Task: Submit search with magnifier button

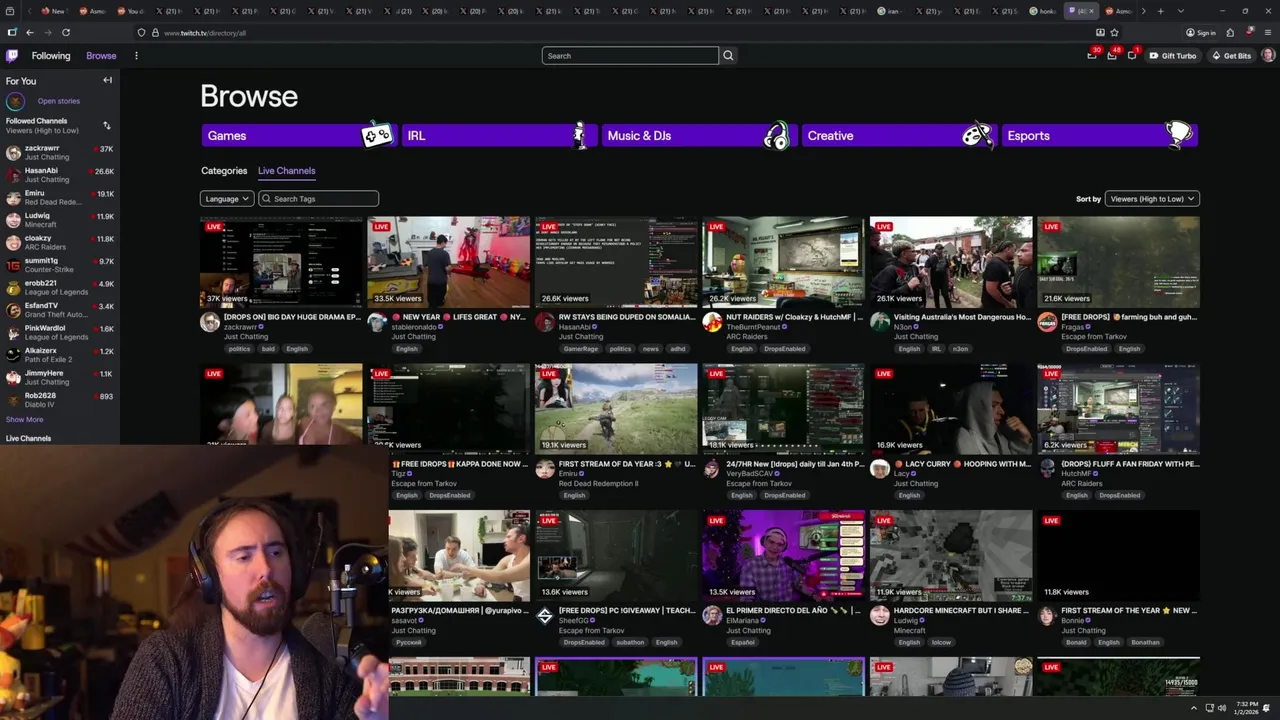Action: 728,56
